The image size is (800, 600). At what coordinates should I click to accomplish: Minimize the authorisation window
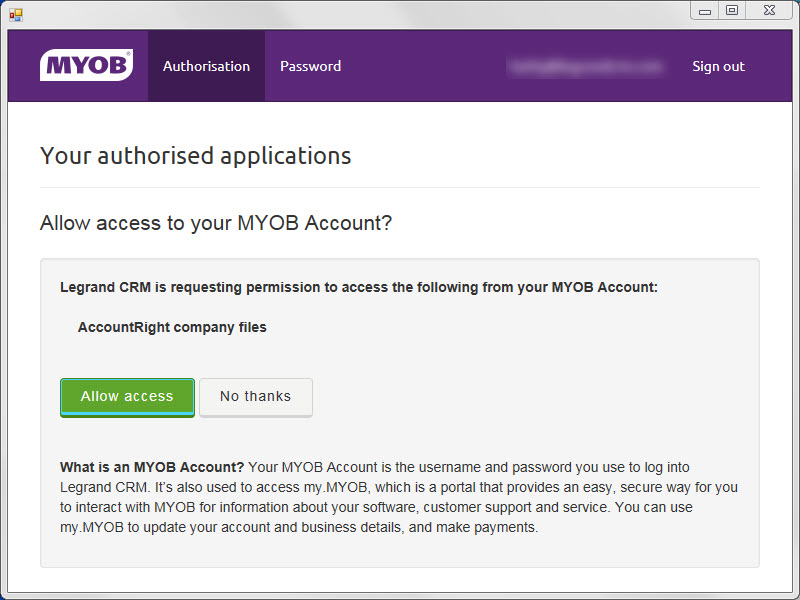point(706,10)
